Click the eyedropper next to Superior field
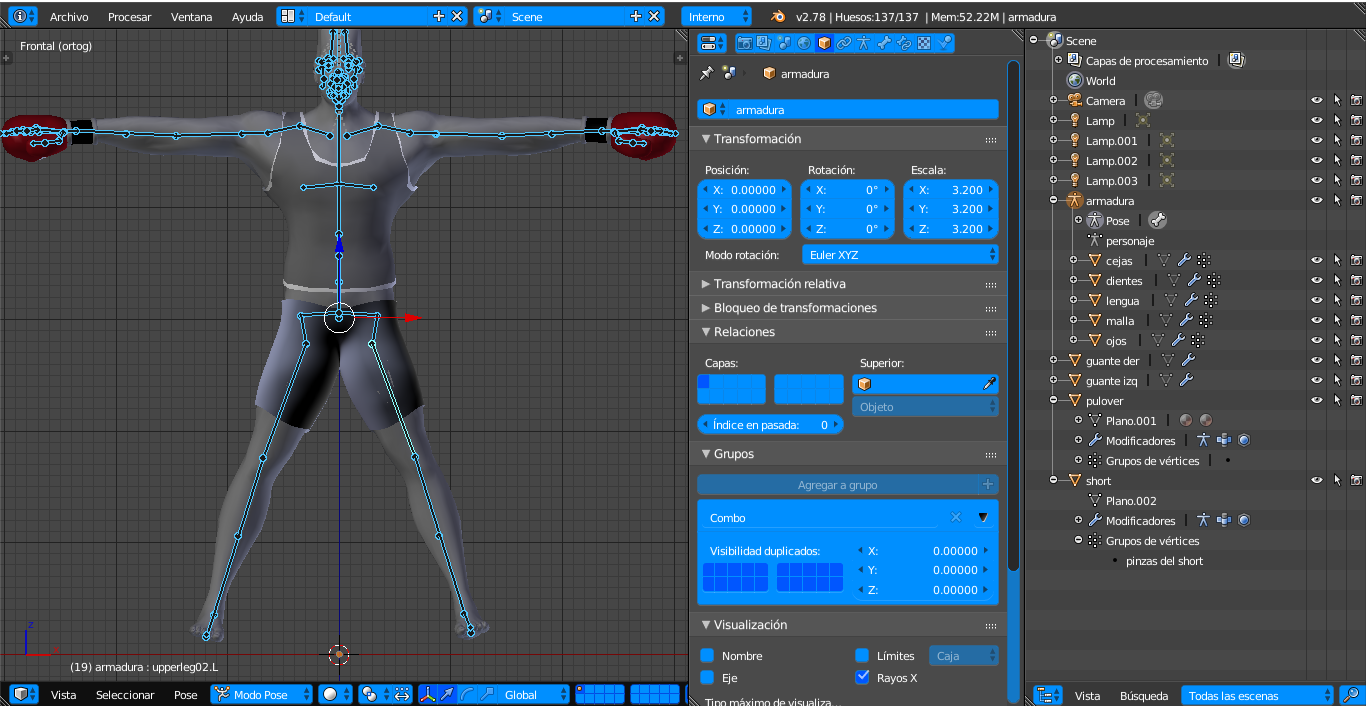This screenshot has height=706, width=1366. (x=989, y=384)
